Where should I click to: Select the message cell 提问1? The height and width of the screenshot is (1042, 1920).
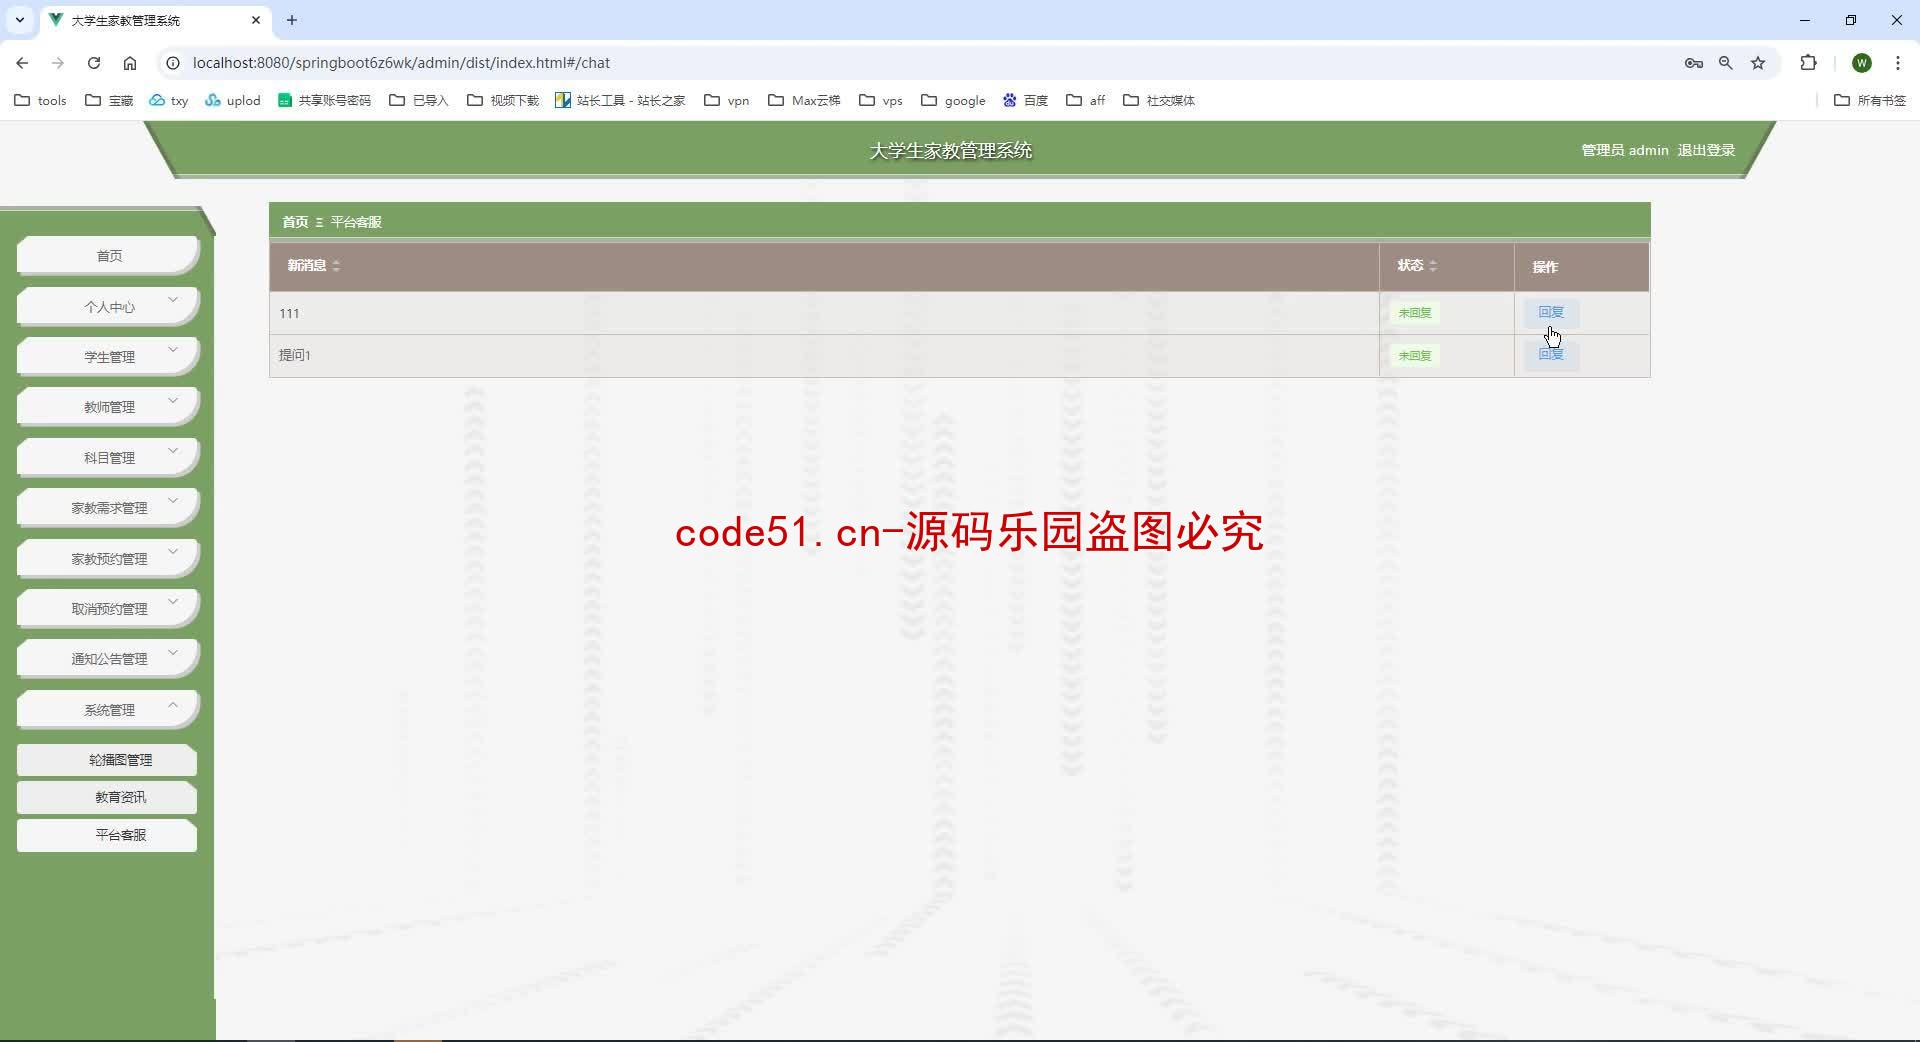824,355
